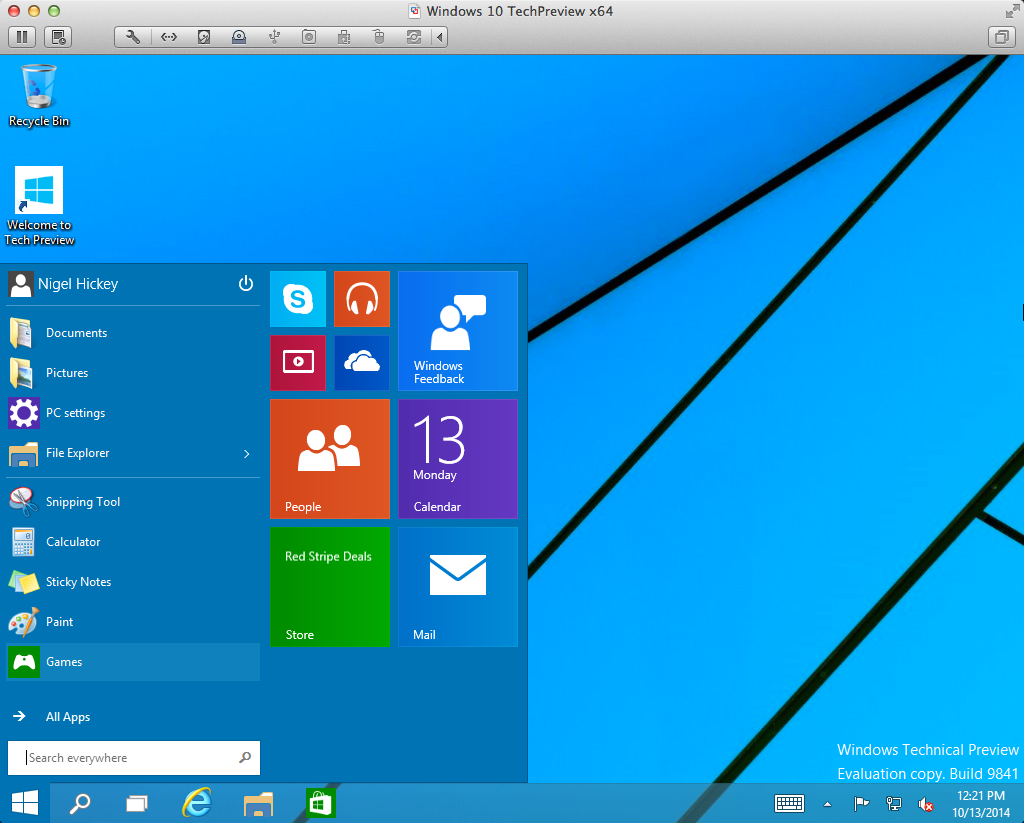Click the network tray icon
This screenshot has height=823, width=1024.
click(x=893, y=803)
